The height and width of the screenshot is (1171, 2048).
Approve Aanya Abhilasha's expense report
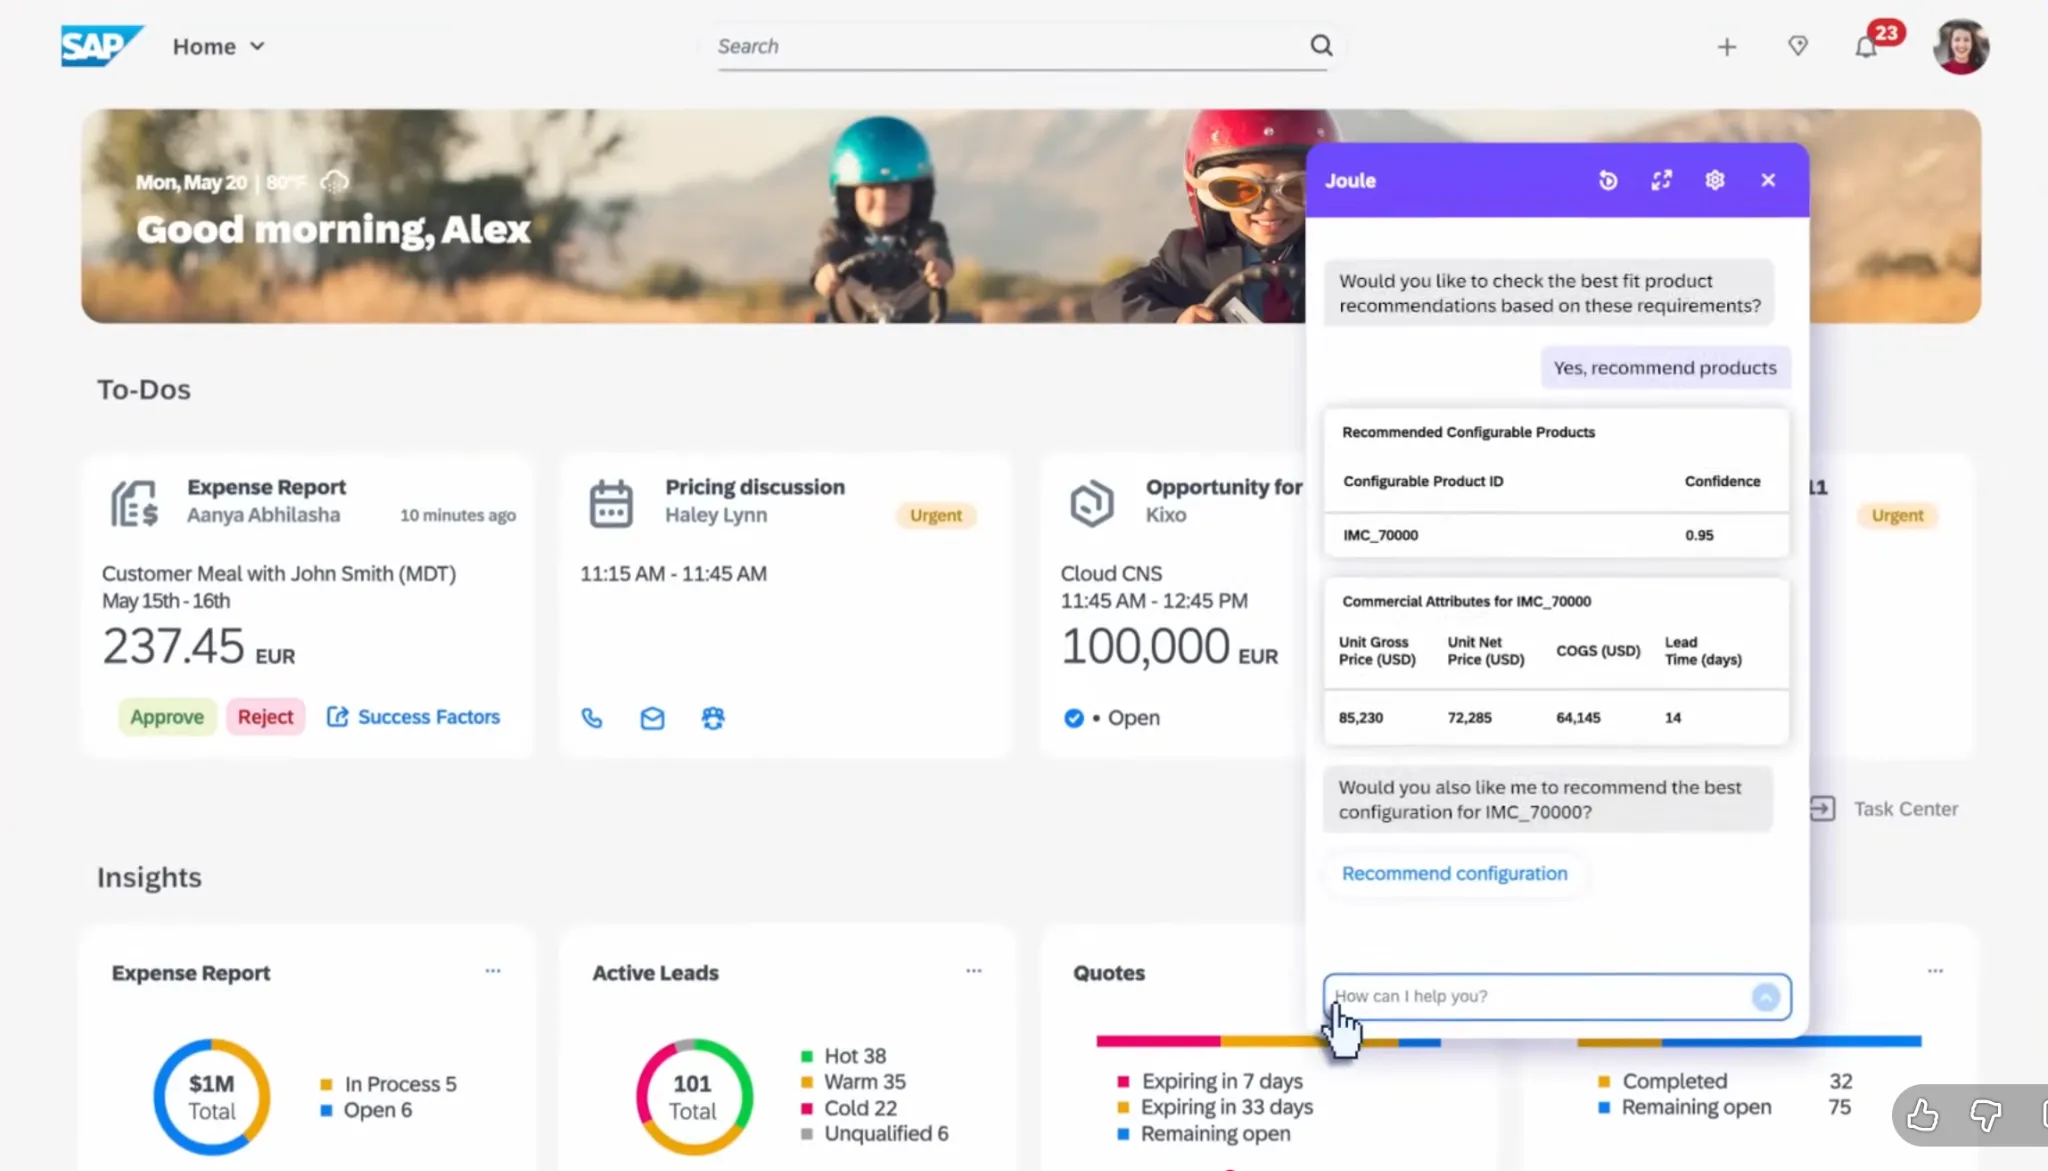[167, 716]
